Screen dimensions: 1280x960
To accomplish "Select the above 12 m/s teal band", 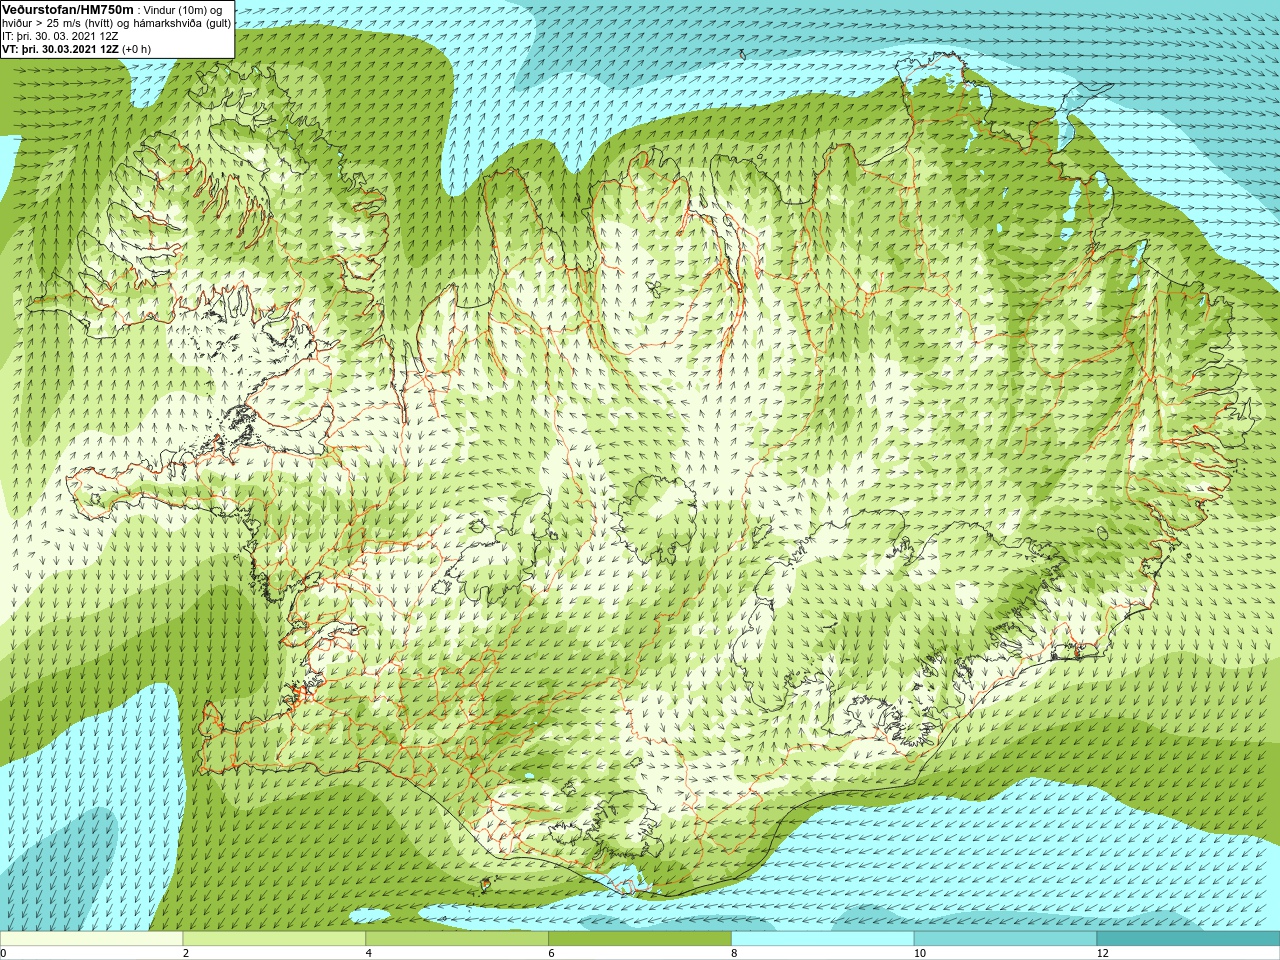I will 1188,939.
